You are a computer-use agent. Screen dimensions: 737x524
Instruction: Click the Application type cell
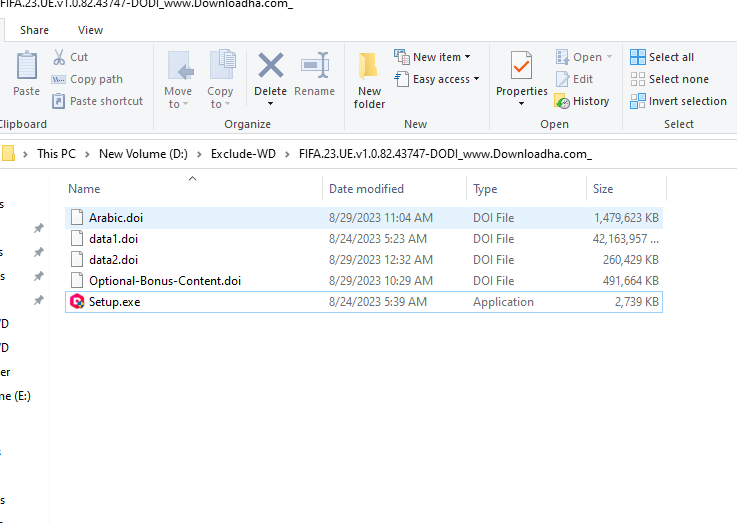(x=503, y=302)
